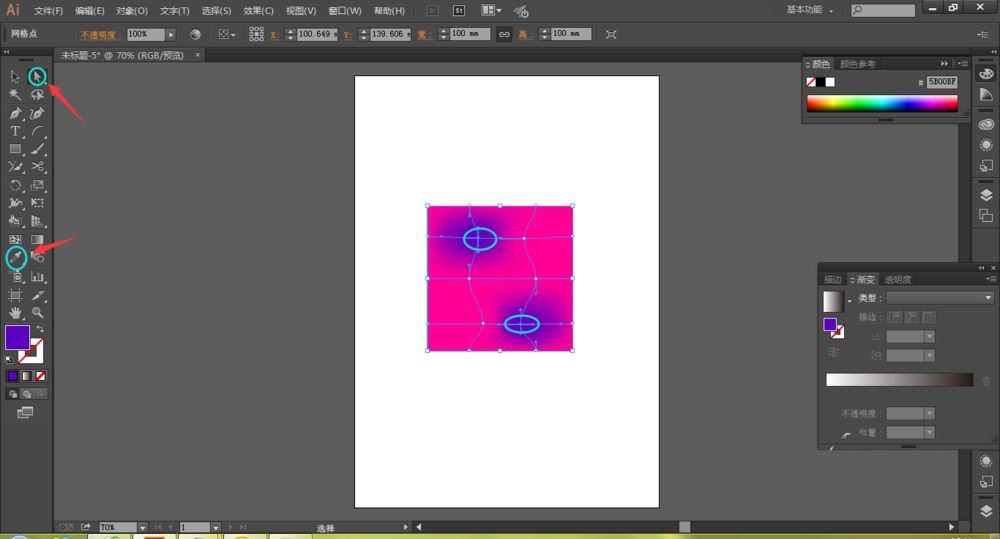Toggle constrain width and height proportions link
The width and height of the screenshot is (1000, 539).
pos(504,34)
